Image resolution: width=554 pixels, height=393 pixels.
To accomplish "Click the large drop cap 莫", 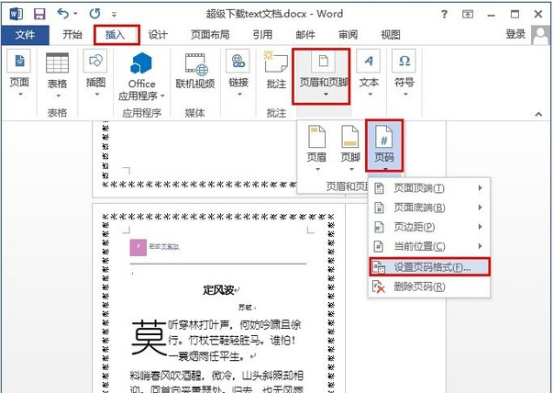I will click(149, 337).
